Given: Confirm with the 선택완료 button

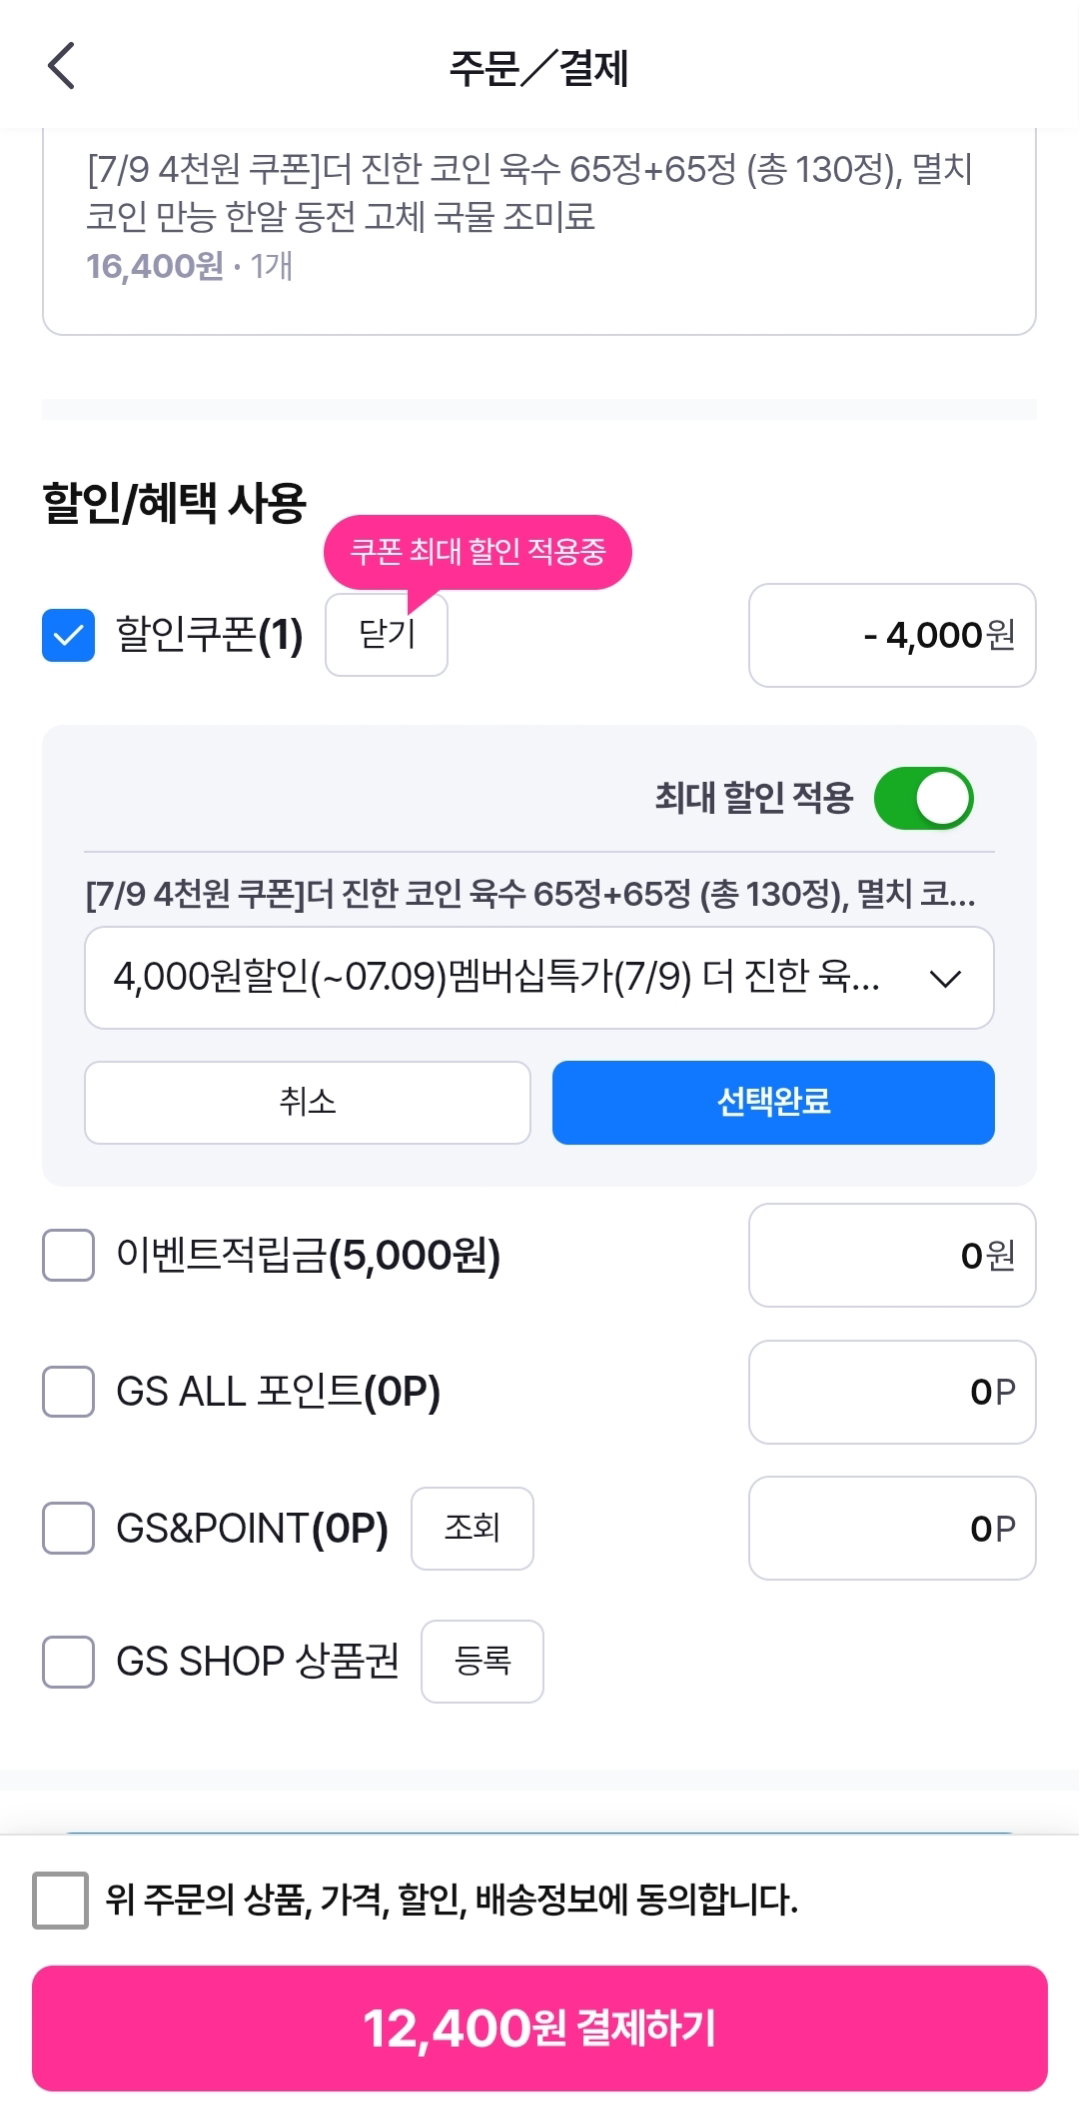Looking at the screenshot, I should 773,1102.
